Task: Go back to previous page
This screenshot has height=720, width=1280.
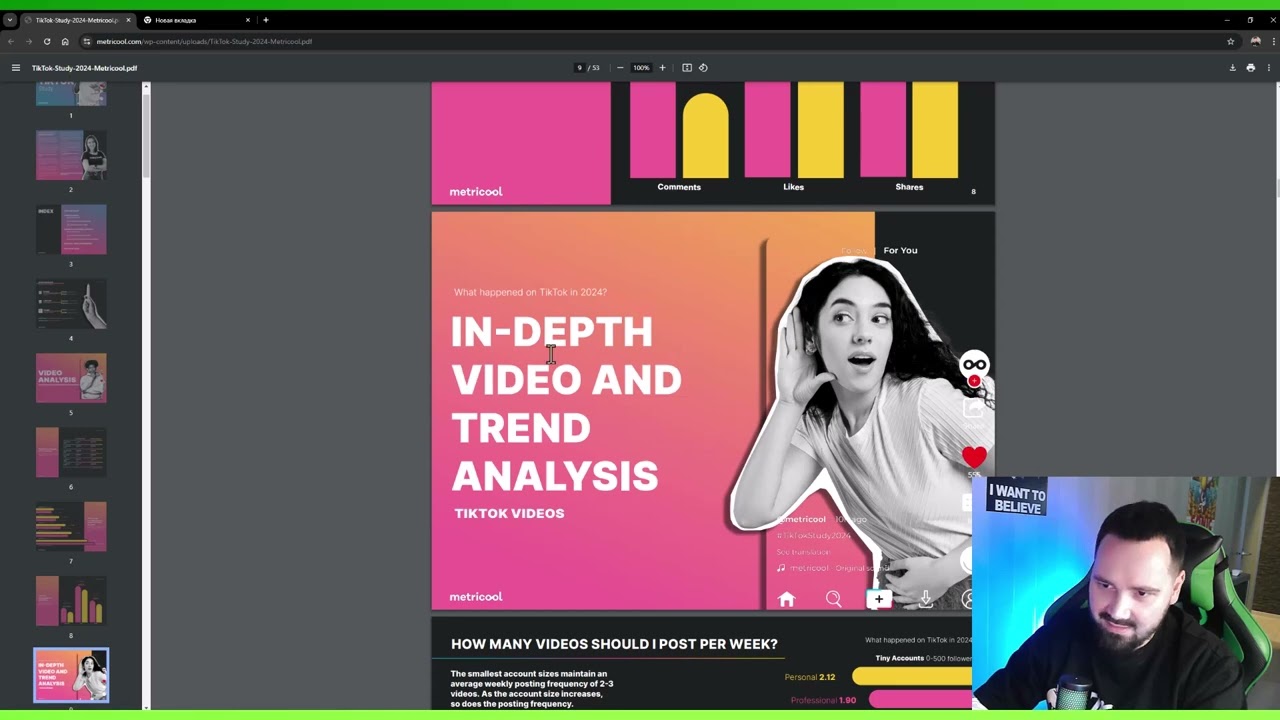Action: [10, 41]
